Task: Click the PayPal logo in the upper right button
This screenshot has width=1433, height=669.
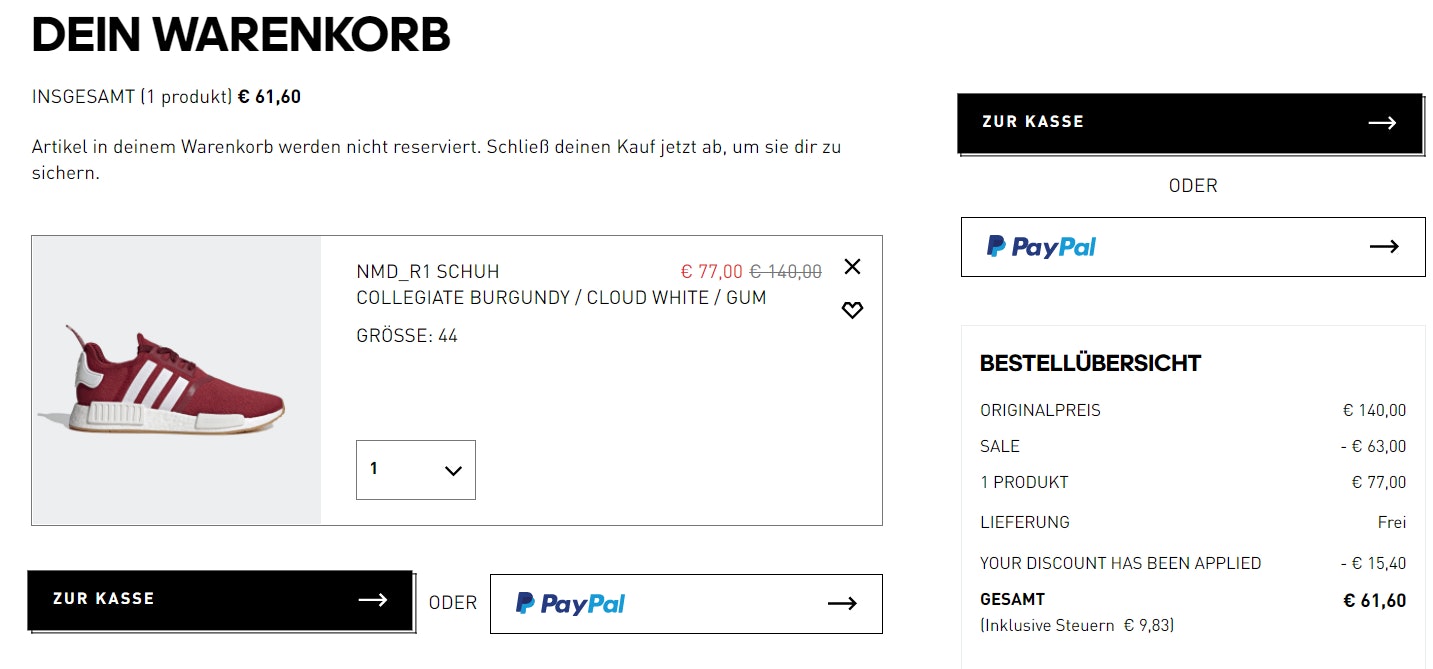Action: point(1041,246)
